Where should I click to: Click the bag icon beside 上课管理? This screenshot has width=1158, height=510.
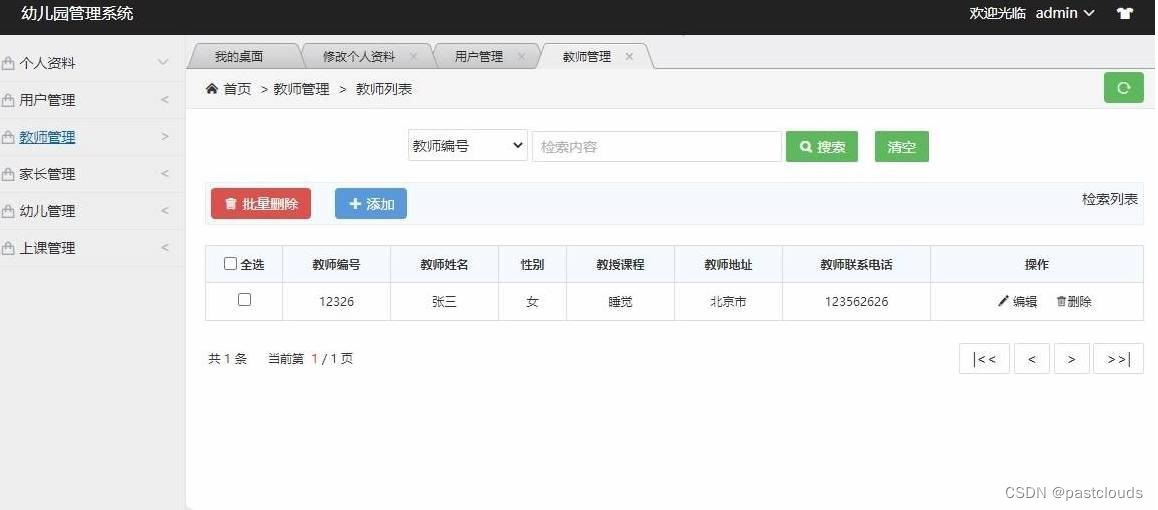pyautogui.click(x=8, y=249)
